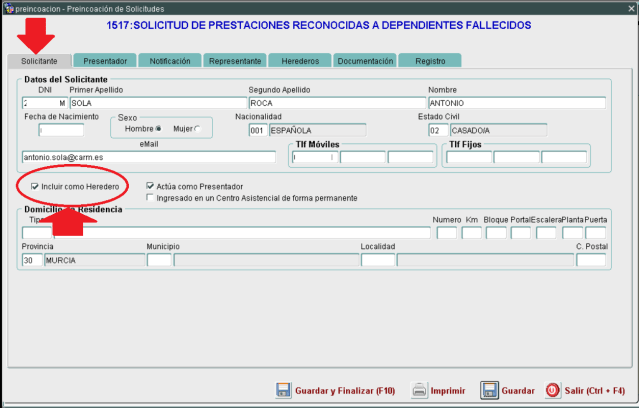Click the second Tlf Fijos field
639x408 pixels.
[x=517, y=157]
